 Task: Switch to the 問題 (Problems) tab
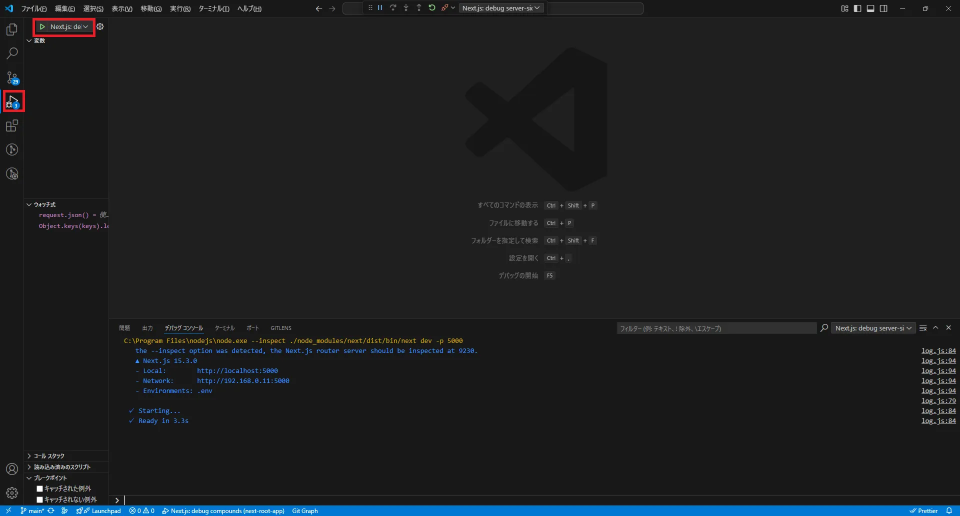(124, 328)
